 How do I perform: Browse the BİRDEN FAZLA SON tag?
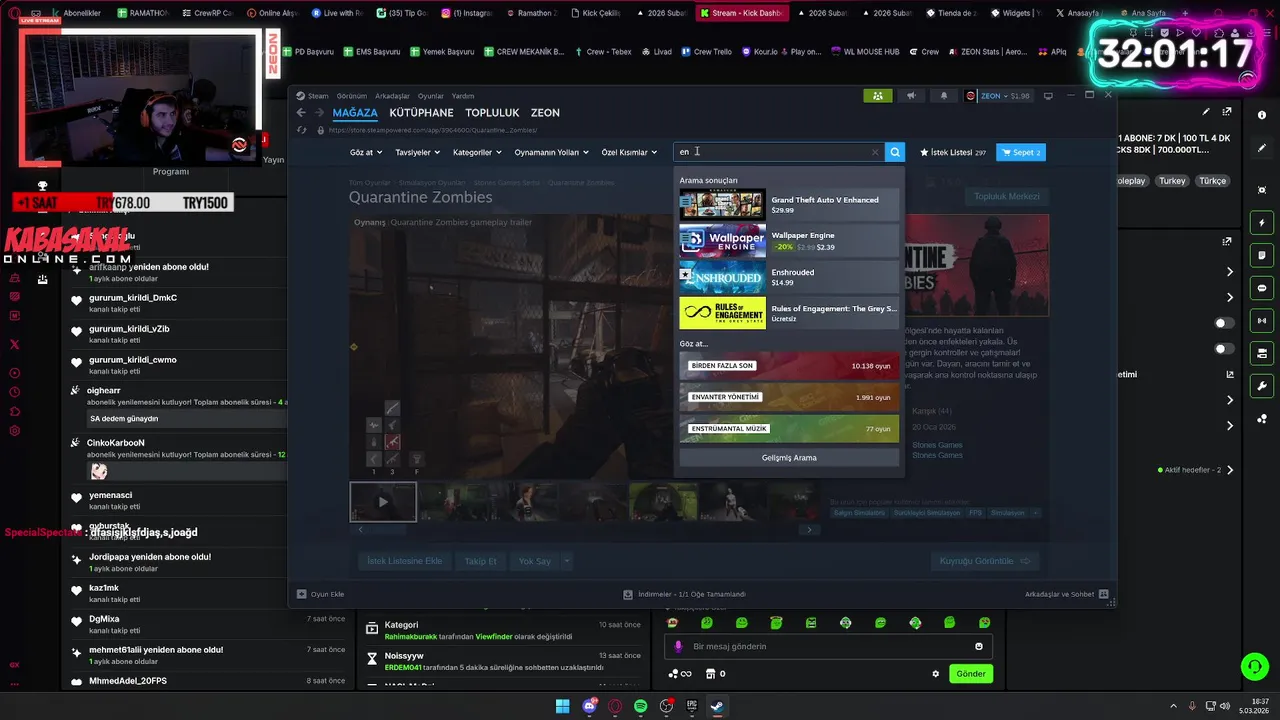[789, 366]
